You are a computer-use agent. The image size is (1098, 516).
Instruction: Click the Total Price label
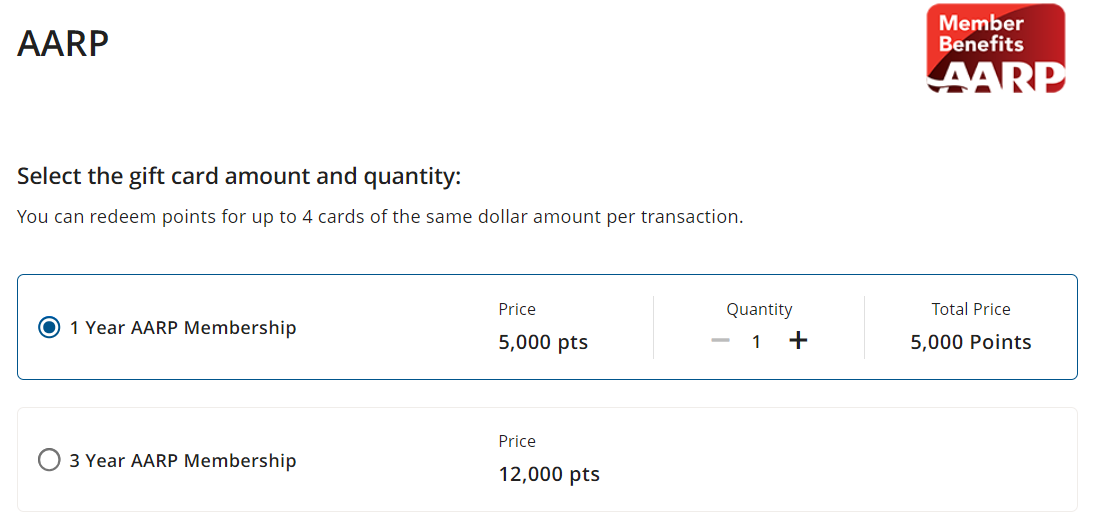click(x=970, y=309)
